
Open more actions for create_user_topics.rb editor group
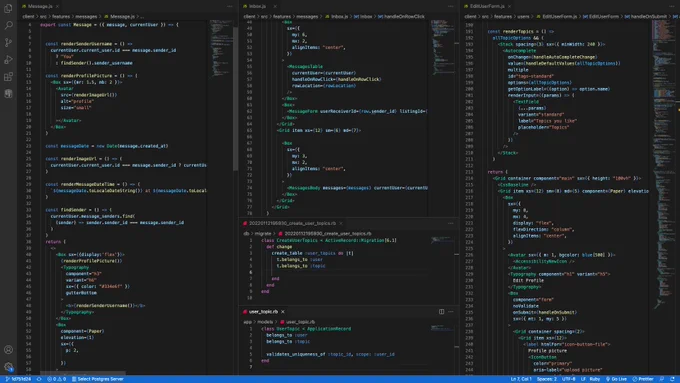click(451, 223)
